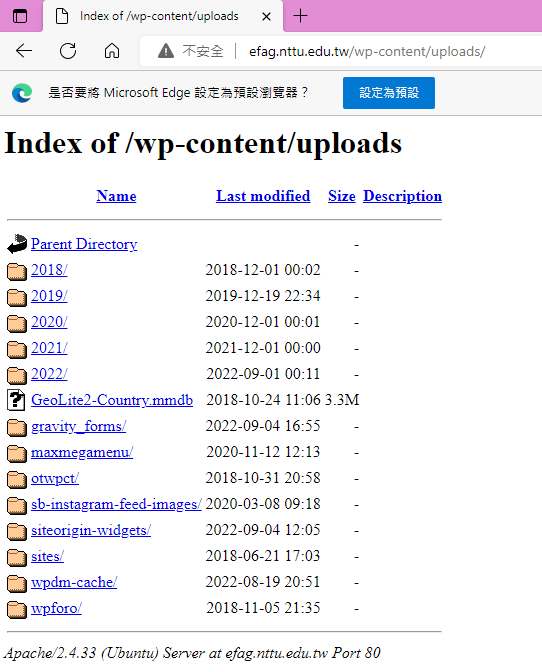Viewport: 542px width, 672px height.
Task: Sort listing by Size
Action: pos(341,196)
